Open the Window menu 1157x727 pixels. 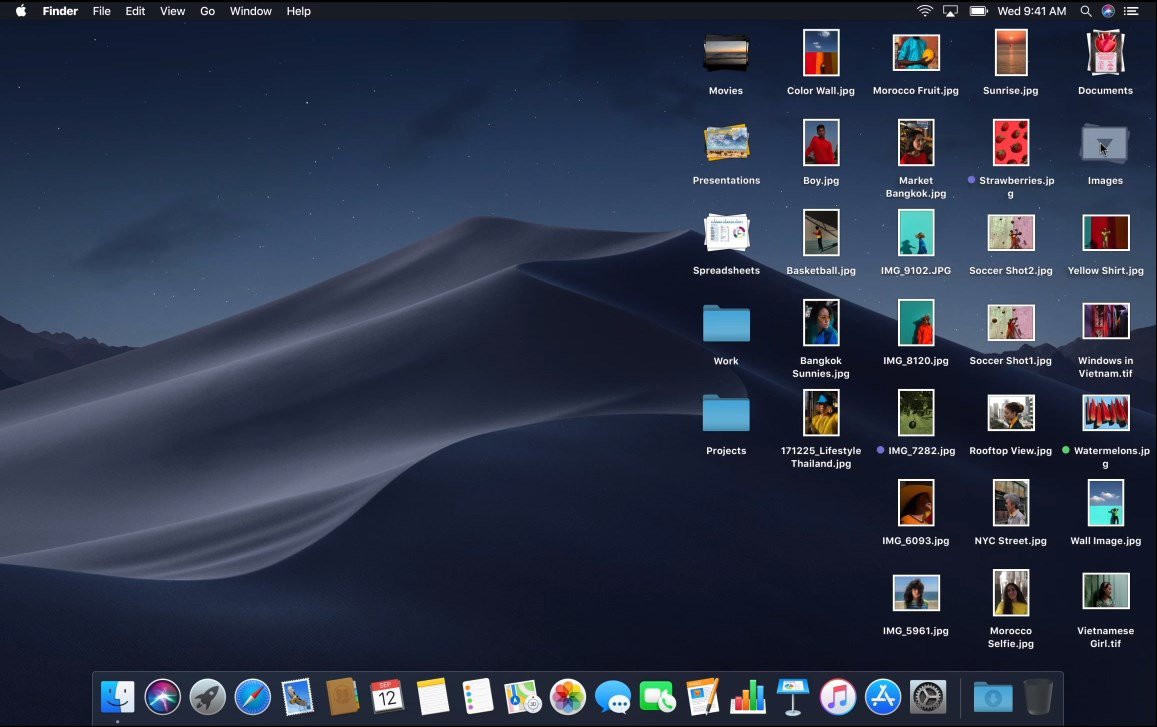pos(250,11)
